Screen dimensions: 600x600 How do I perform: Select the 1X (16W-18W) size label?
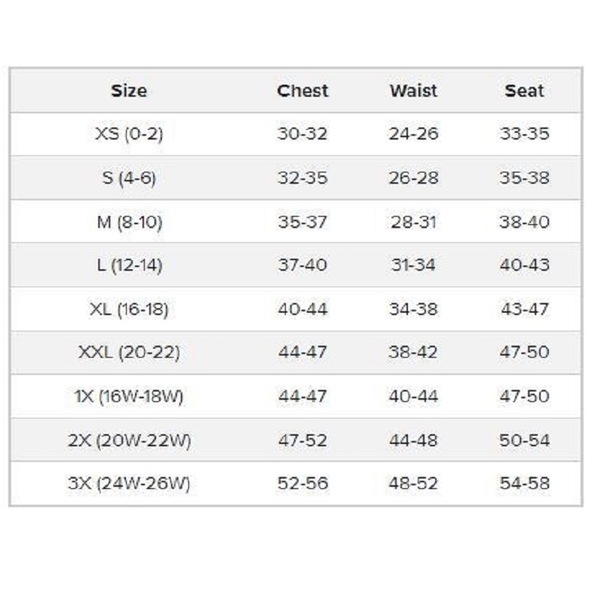pos(129,396)
